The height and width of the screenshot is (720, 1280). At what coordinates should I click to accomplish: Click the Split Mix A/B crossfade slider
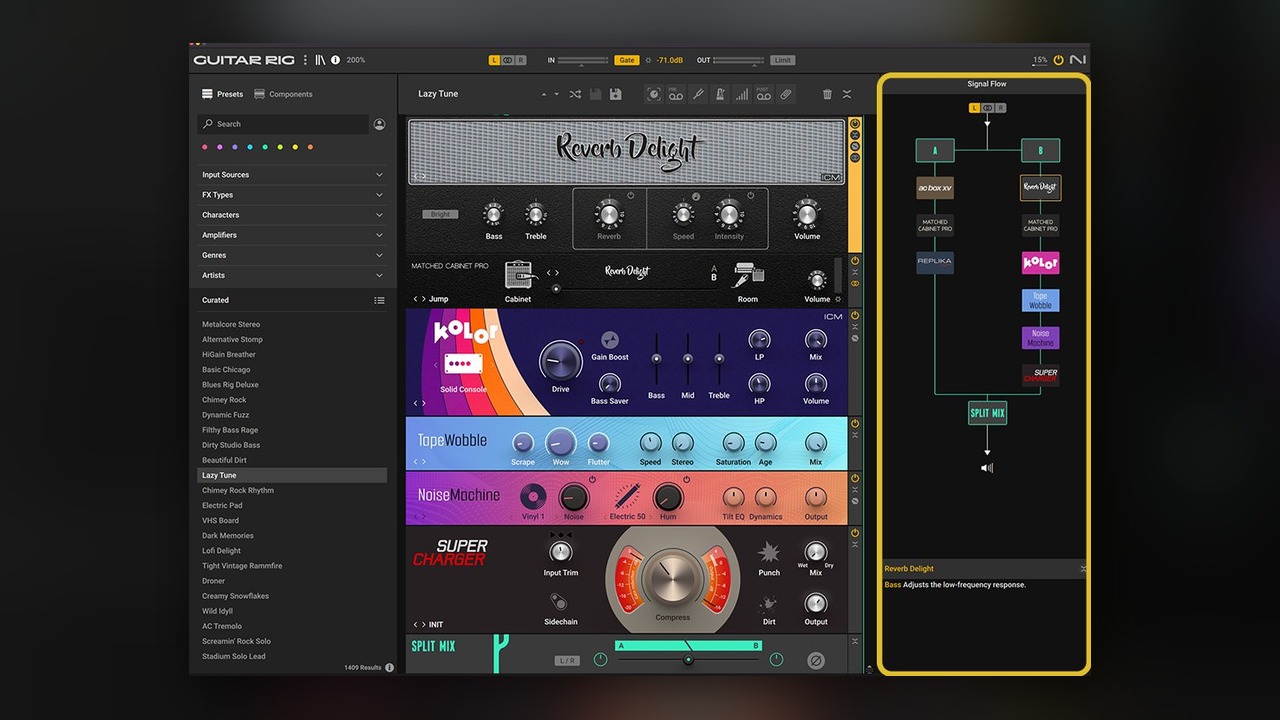pos(688,660)
